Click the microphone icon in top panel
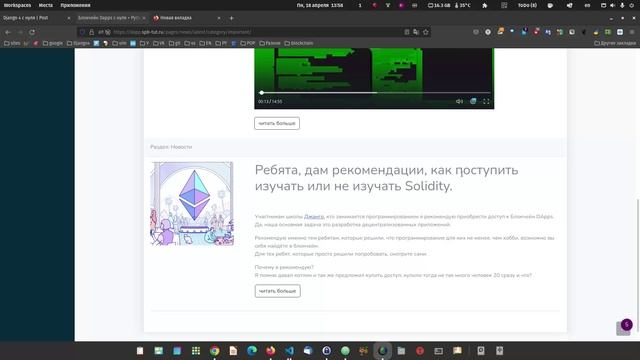The height and width of the screenshot is (360, 640). [x=622, y=5]
